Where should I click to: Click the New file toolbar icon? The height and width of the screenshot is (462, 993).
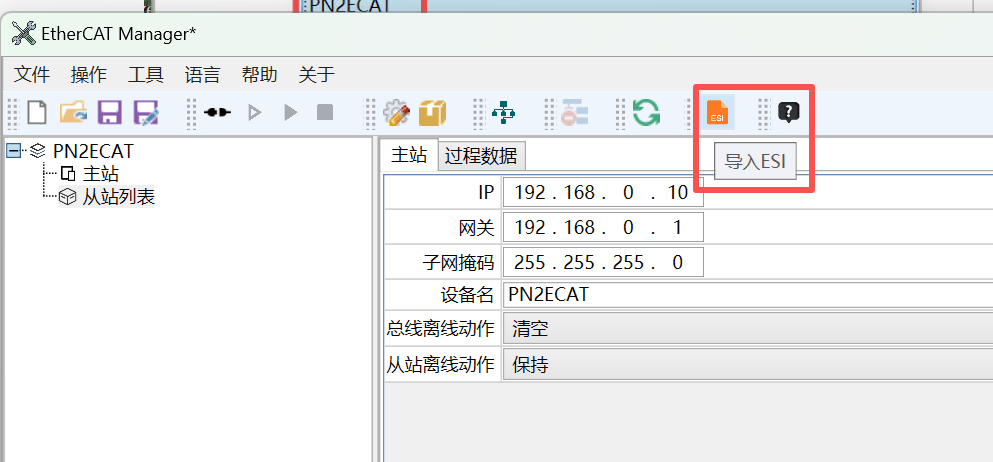[x=37, y=113]
